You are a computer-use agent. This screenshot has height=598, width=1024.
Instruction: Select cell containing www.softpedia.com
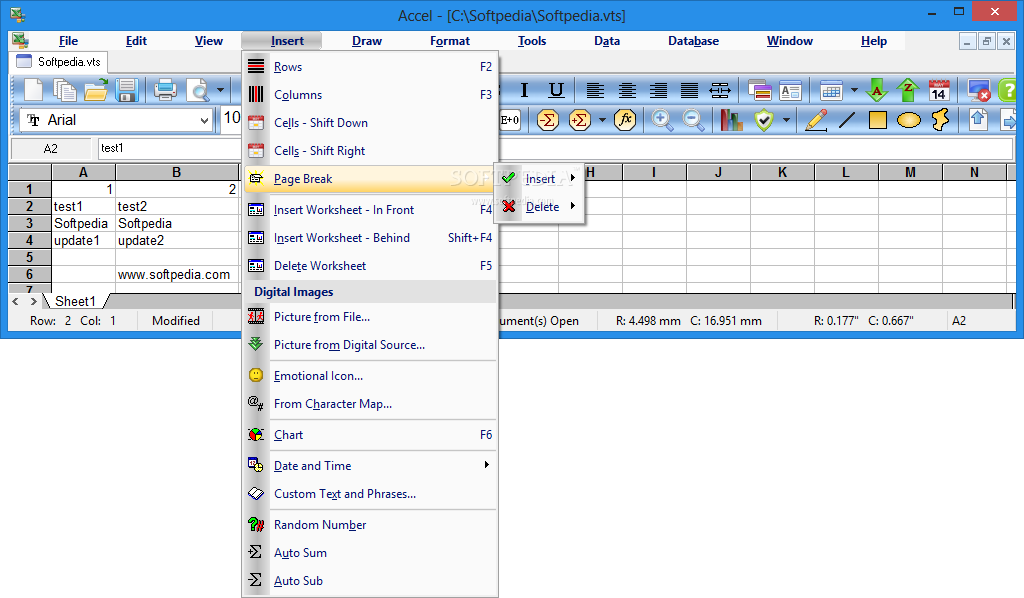pyautogui.click(x=177, y=274)
